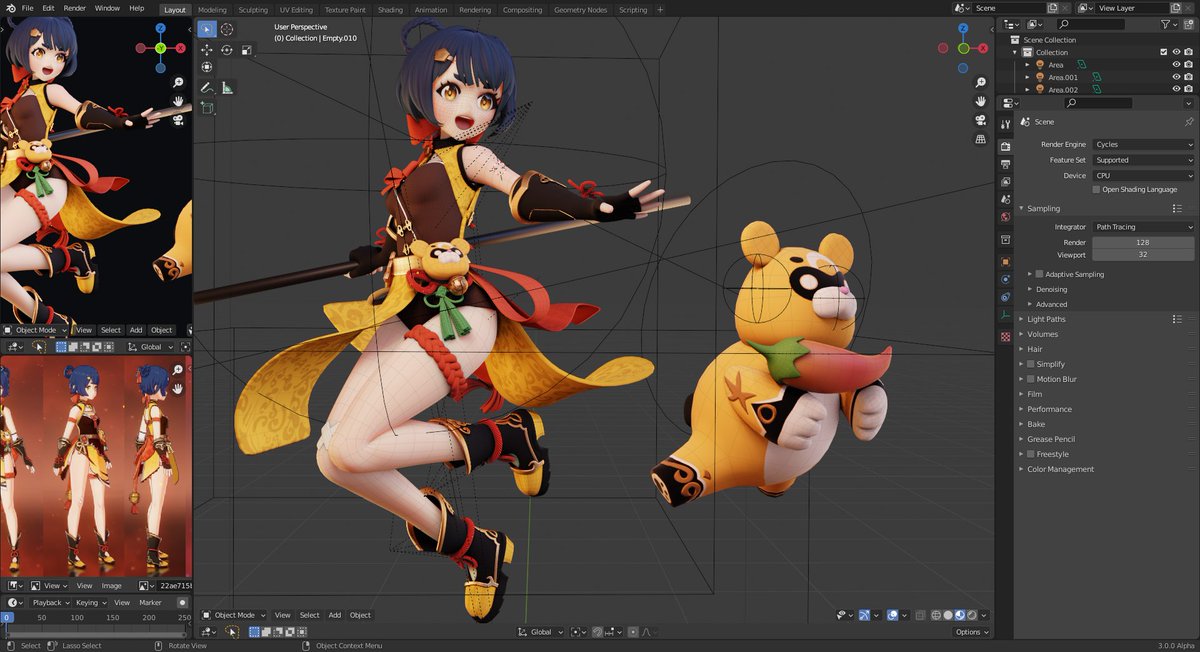Viewport: 1200px width, 652px height.
Task: Open timeline Keying menu
Action: coord(90,603)
